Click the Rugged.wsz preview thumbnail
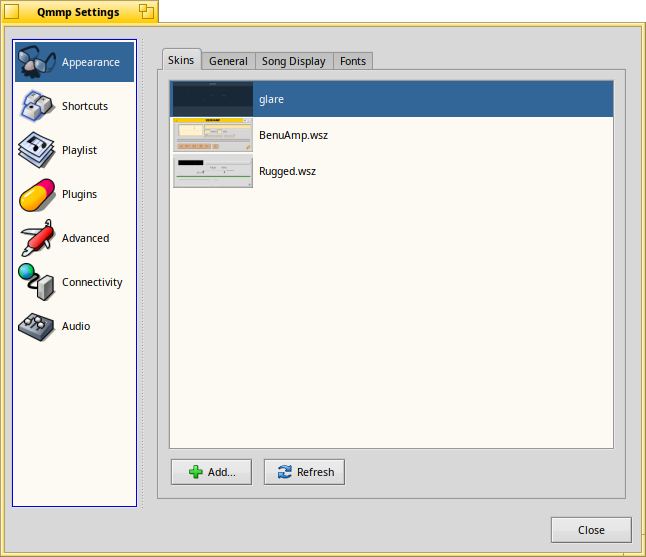This screenshot has width=646, height=557. 213,171
